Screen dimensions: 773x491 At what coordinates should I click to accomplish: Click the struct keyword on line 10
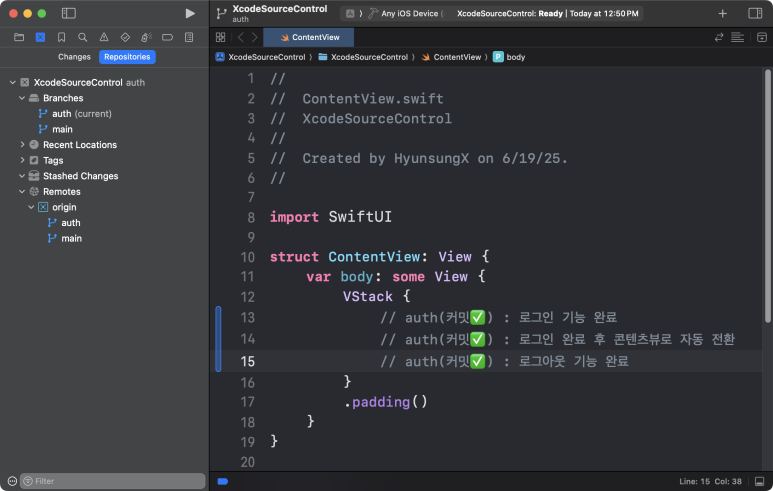pyautogui.click(x=294, y=257)
